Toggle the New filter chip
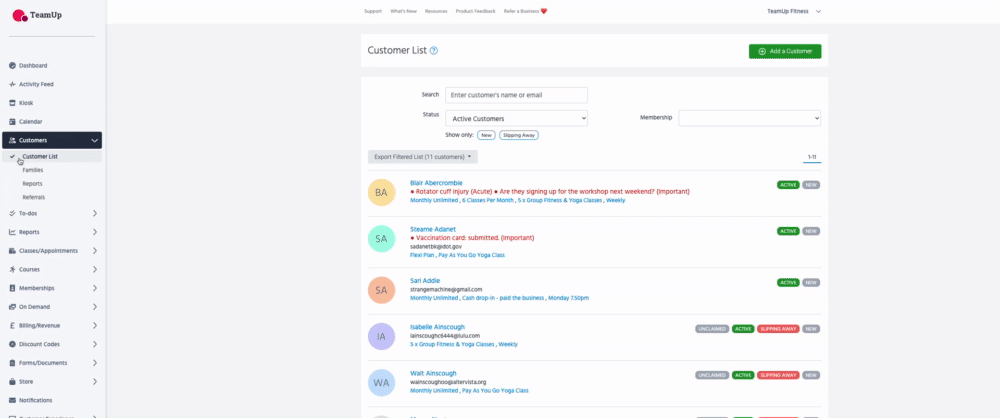Viewport: 1000px width, 418px height. [x=486, y=134]
